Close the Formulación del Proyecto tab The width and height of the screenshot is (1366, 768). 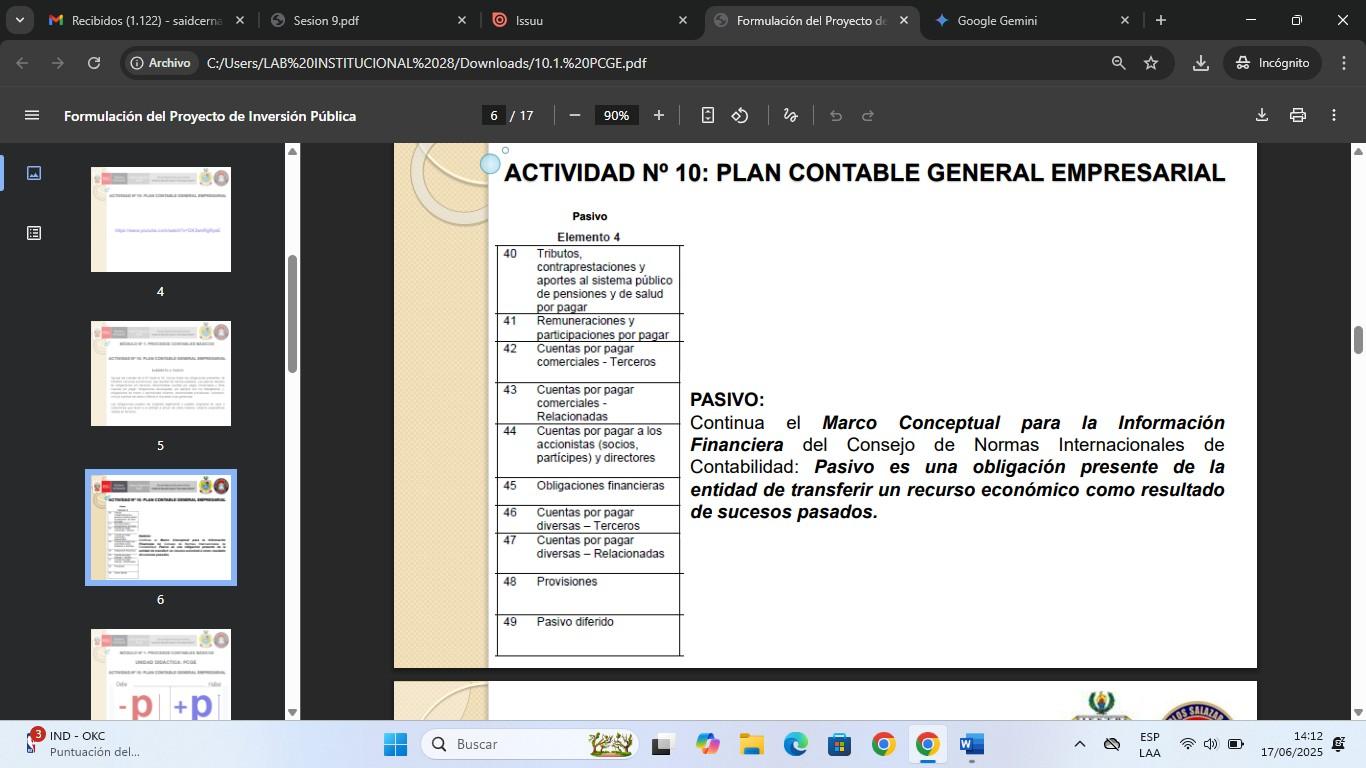point(904,20)
